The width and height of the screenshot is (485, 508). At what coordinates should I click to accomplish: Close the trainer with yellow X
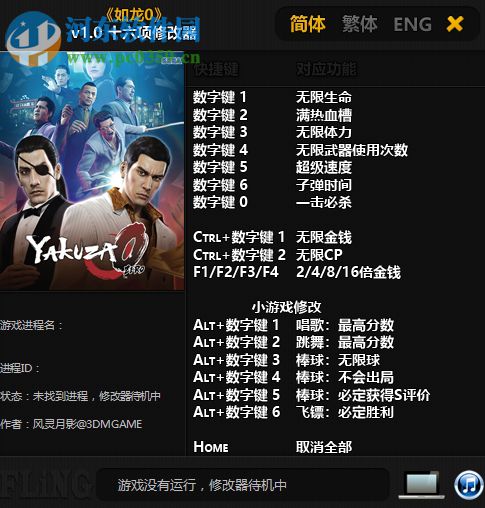point(455,24)
